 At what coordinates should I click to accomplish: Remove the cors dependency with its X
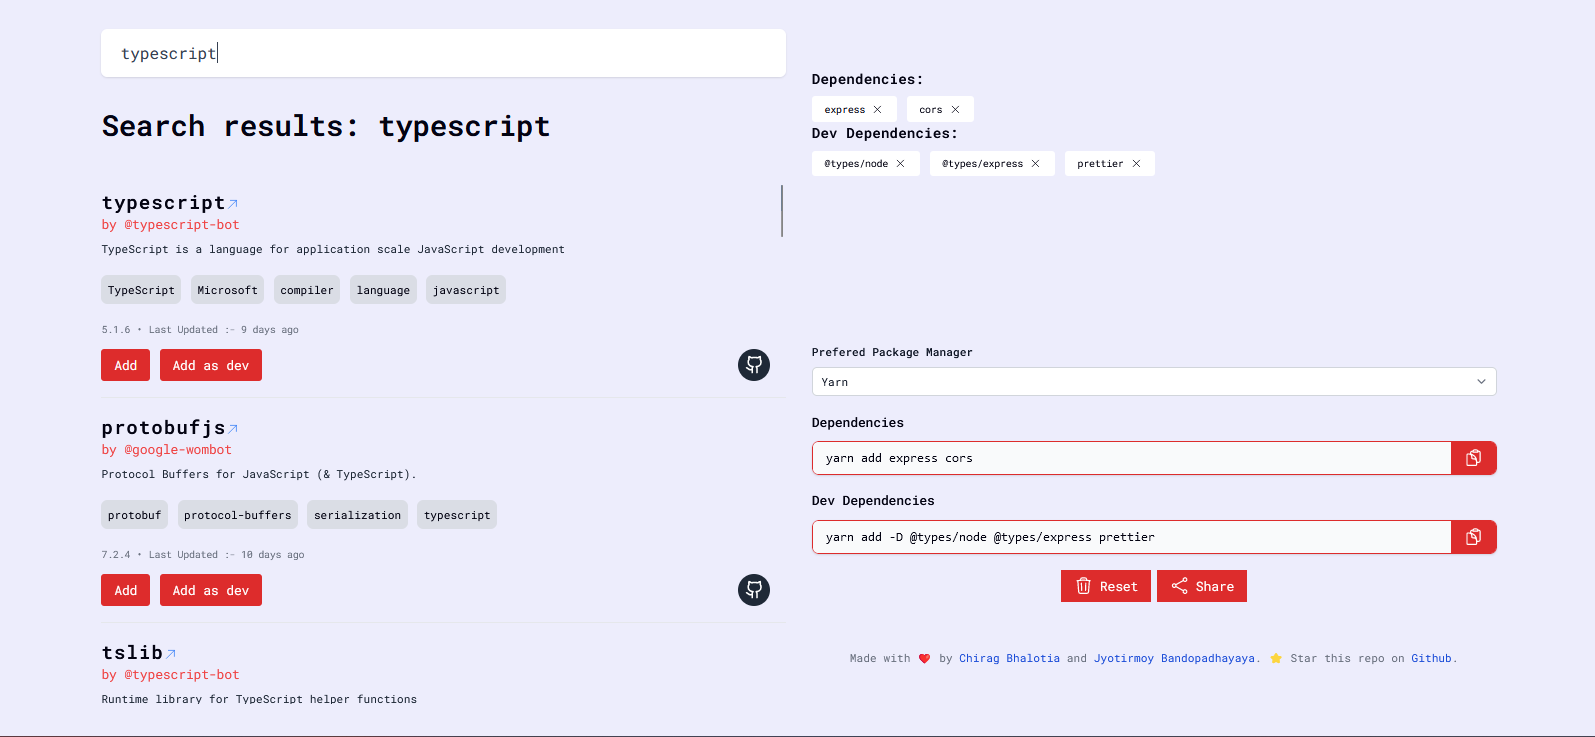pos(955,110)
